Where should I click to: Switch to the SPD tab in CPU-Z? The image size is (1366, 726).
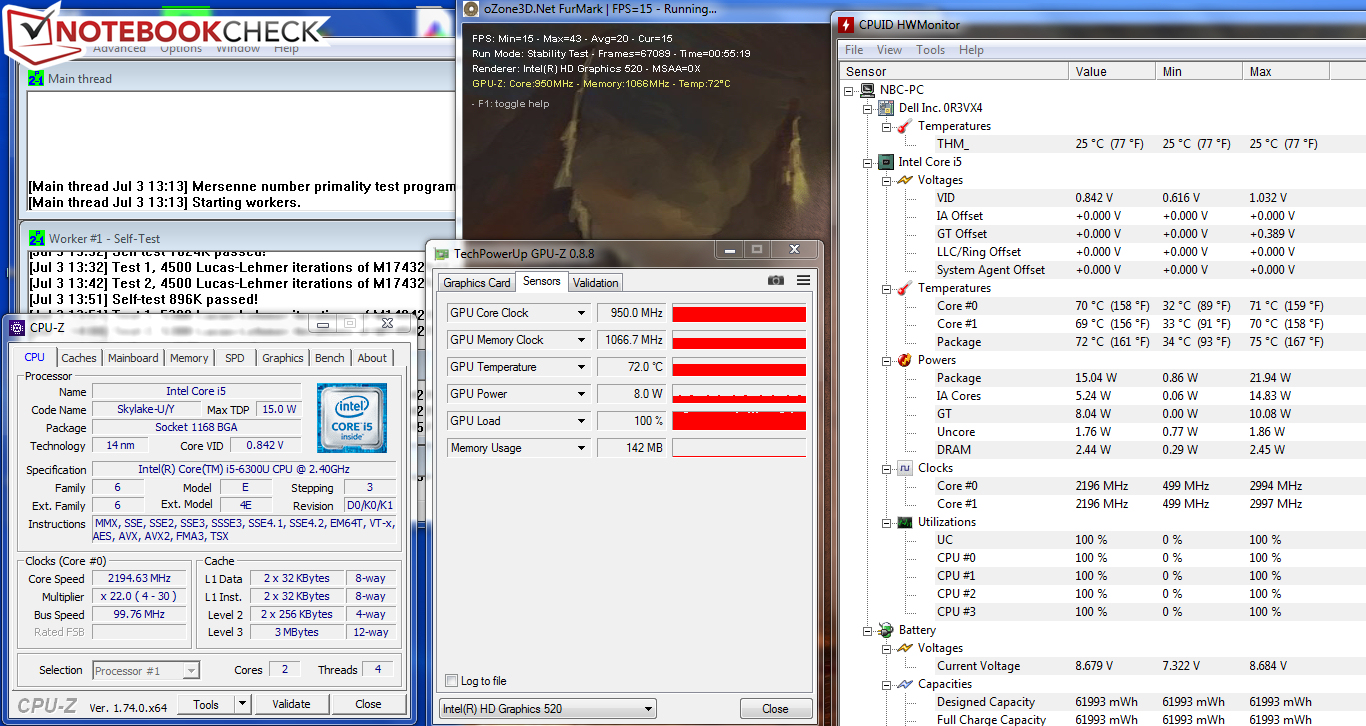tap(234, 358)
